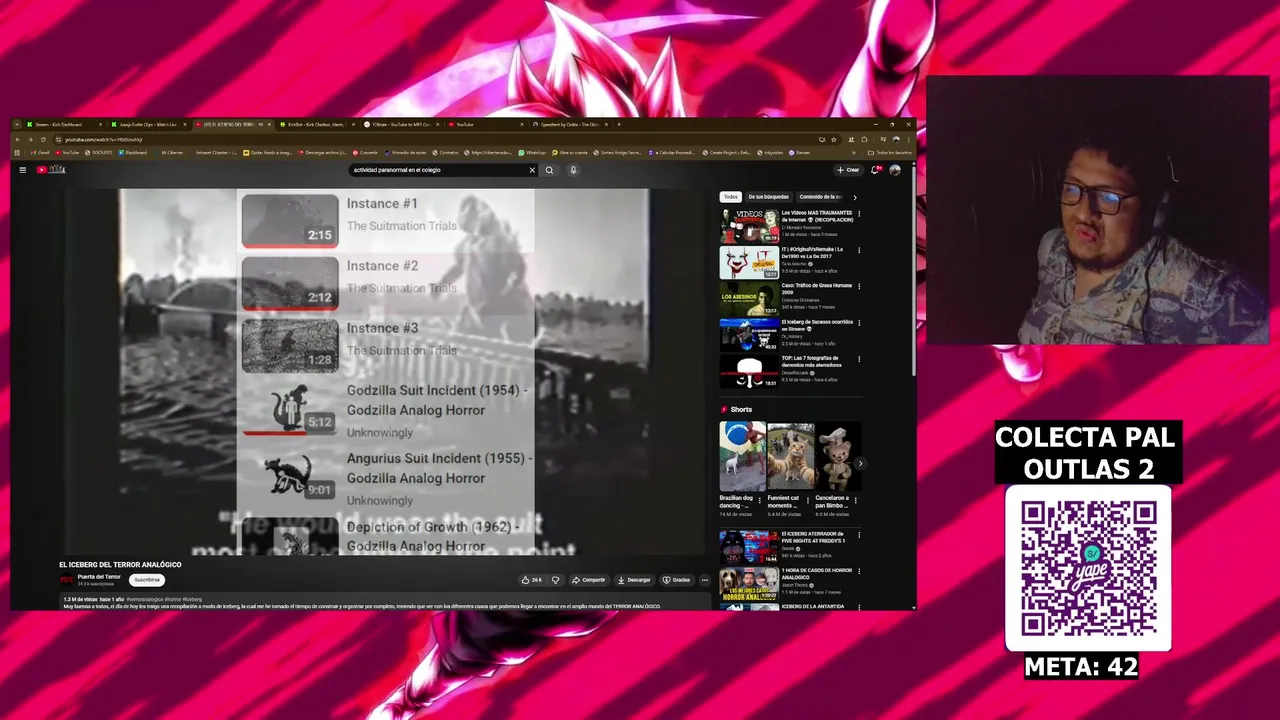1280x720 pixels.
Task: Open 'Caso: Tráfico de Grasa Humana 2009' thumbnail
Action: (x=749, y=298)
